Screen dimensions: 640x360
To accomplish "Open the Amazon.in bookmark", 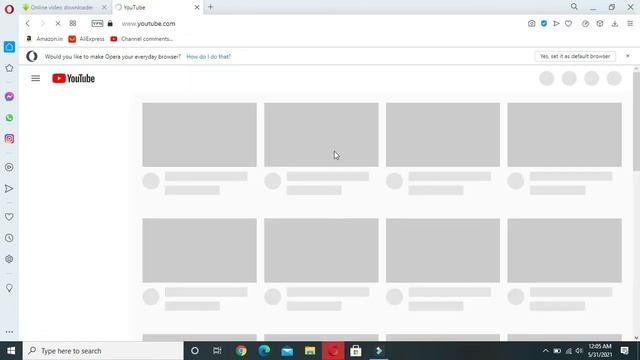I will pos(45,39).
